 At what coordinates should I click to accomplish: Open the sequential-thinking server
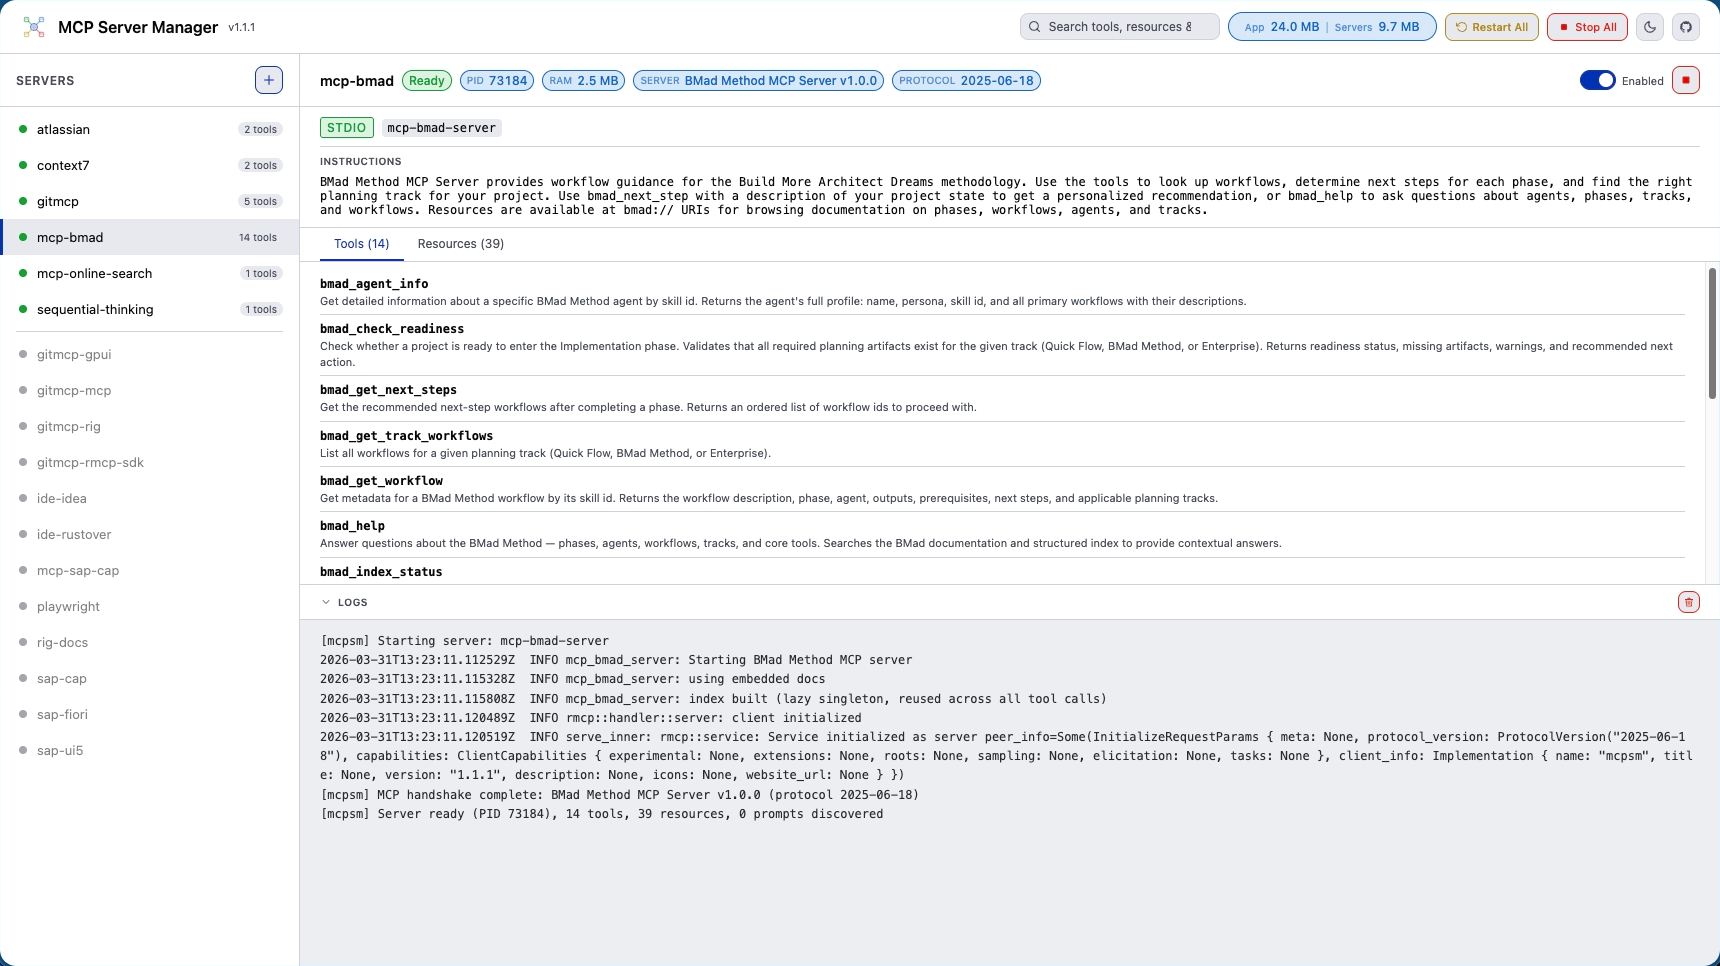coord(95,310)
